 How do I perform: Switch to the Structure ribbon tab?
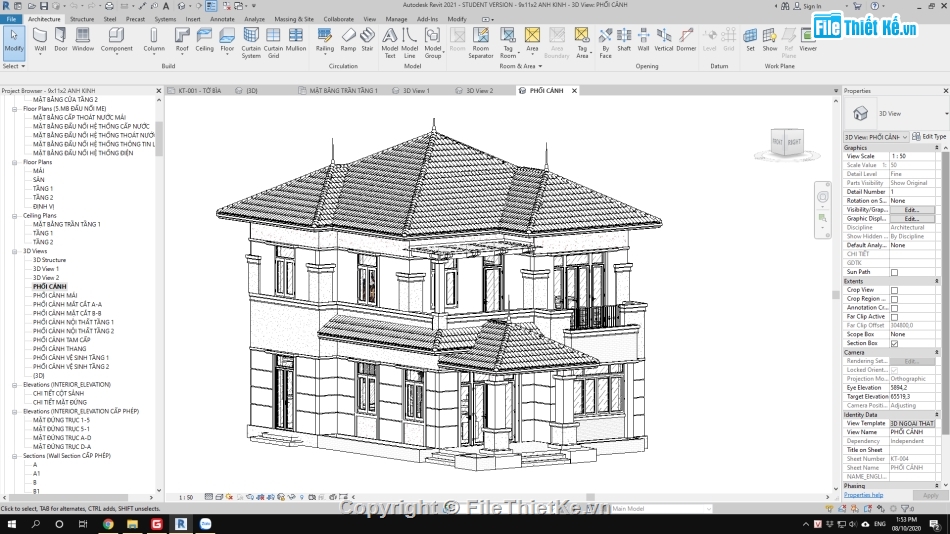tap(81, 19)
